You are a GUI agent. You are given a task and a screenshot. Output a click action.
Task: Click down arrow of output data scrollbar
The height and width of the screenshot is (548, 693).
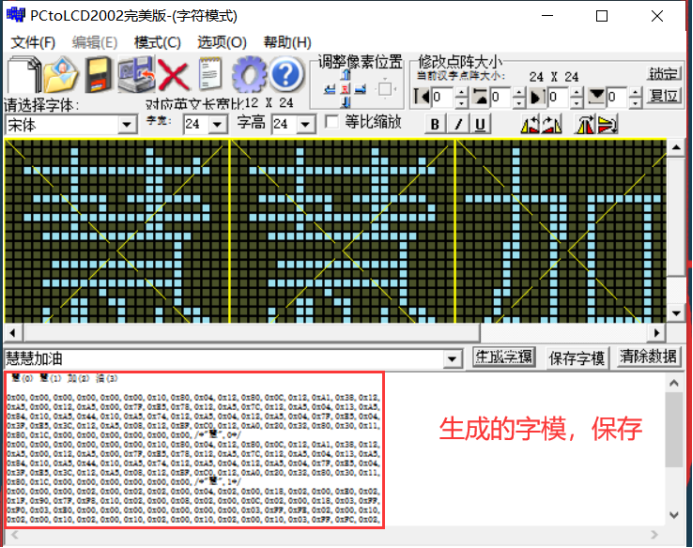[674, 515]
